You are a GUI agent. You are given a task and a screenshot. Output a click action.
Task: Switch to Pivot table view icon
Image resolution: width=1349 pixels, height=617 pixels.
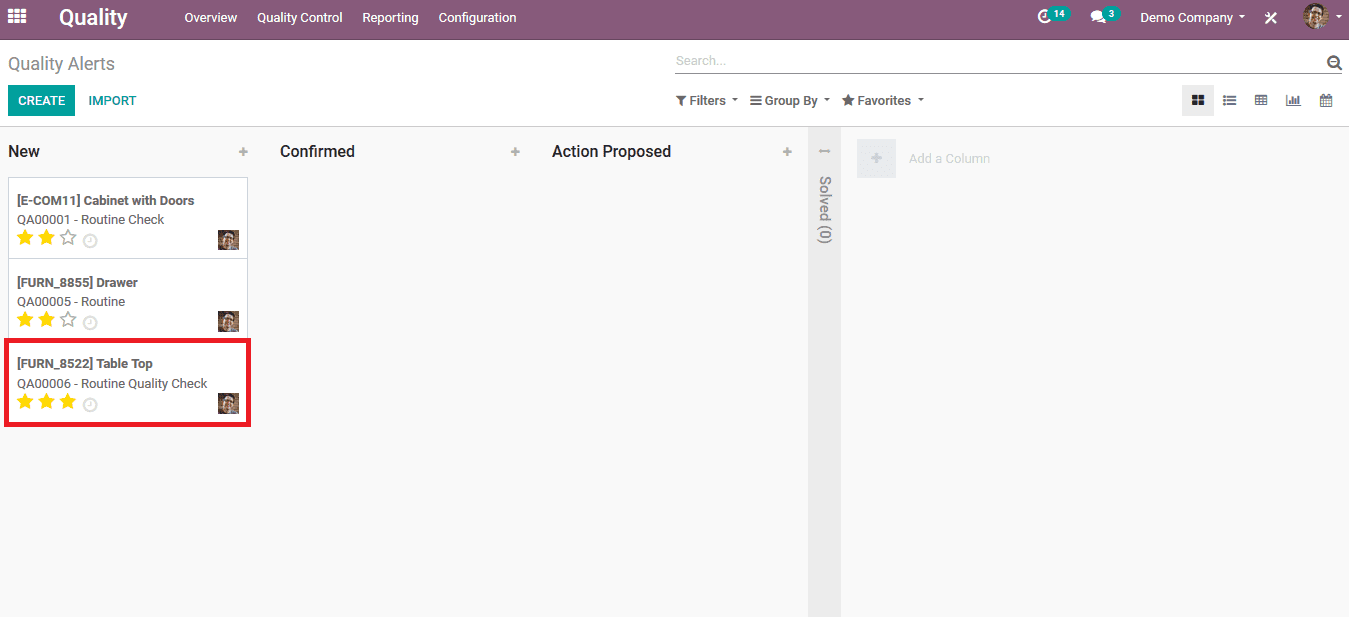click(1261, 100)
